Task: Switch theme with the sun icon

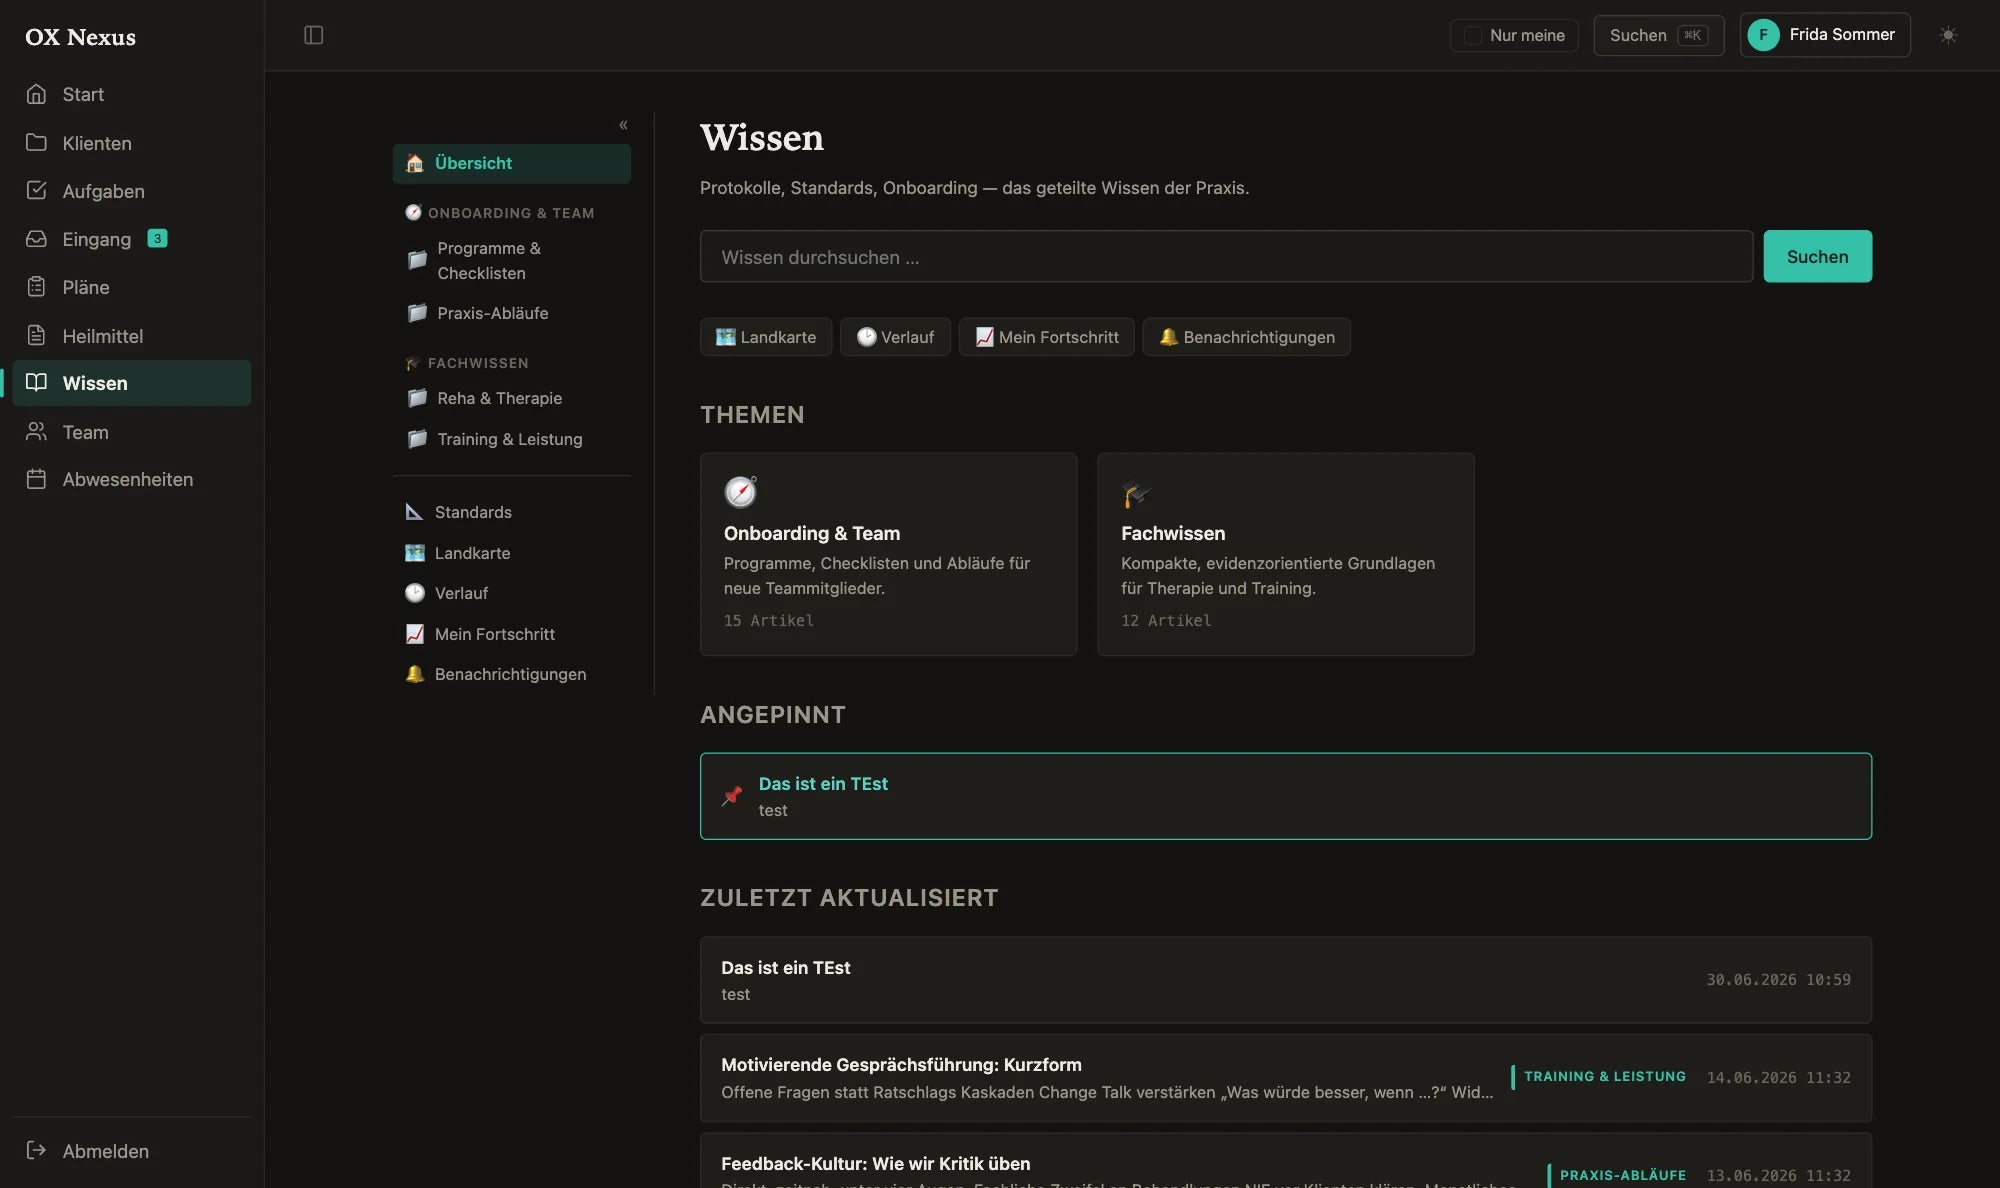Action: (x=1948, y=35)
